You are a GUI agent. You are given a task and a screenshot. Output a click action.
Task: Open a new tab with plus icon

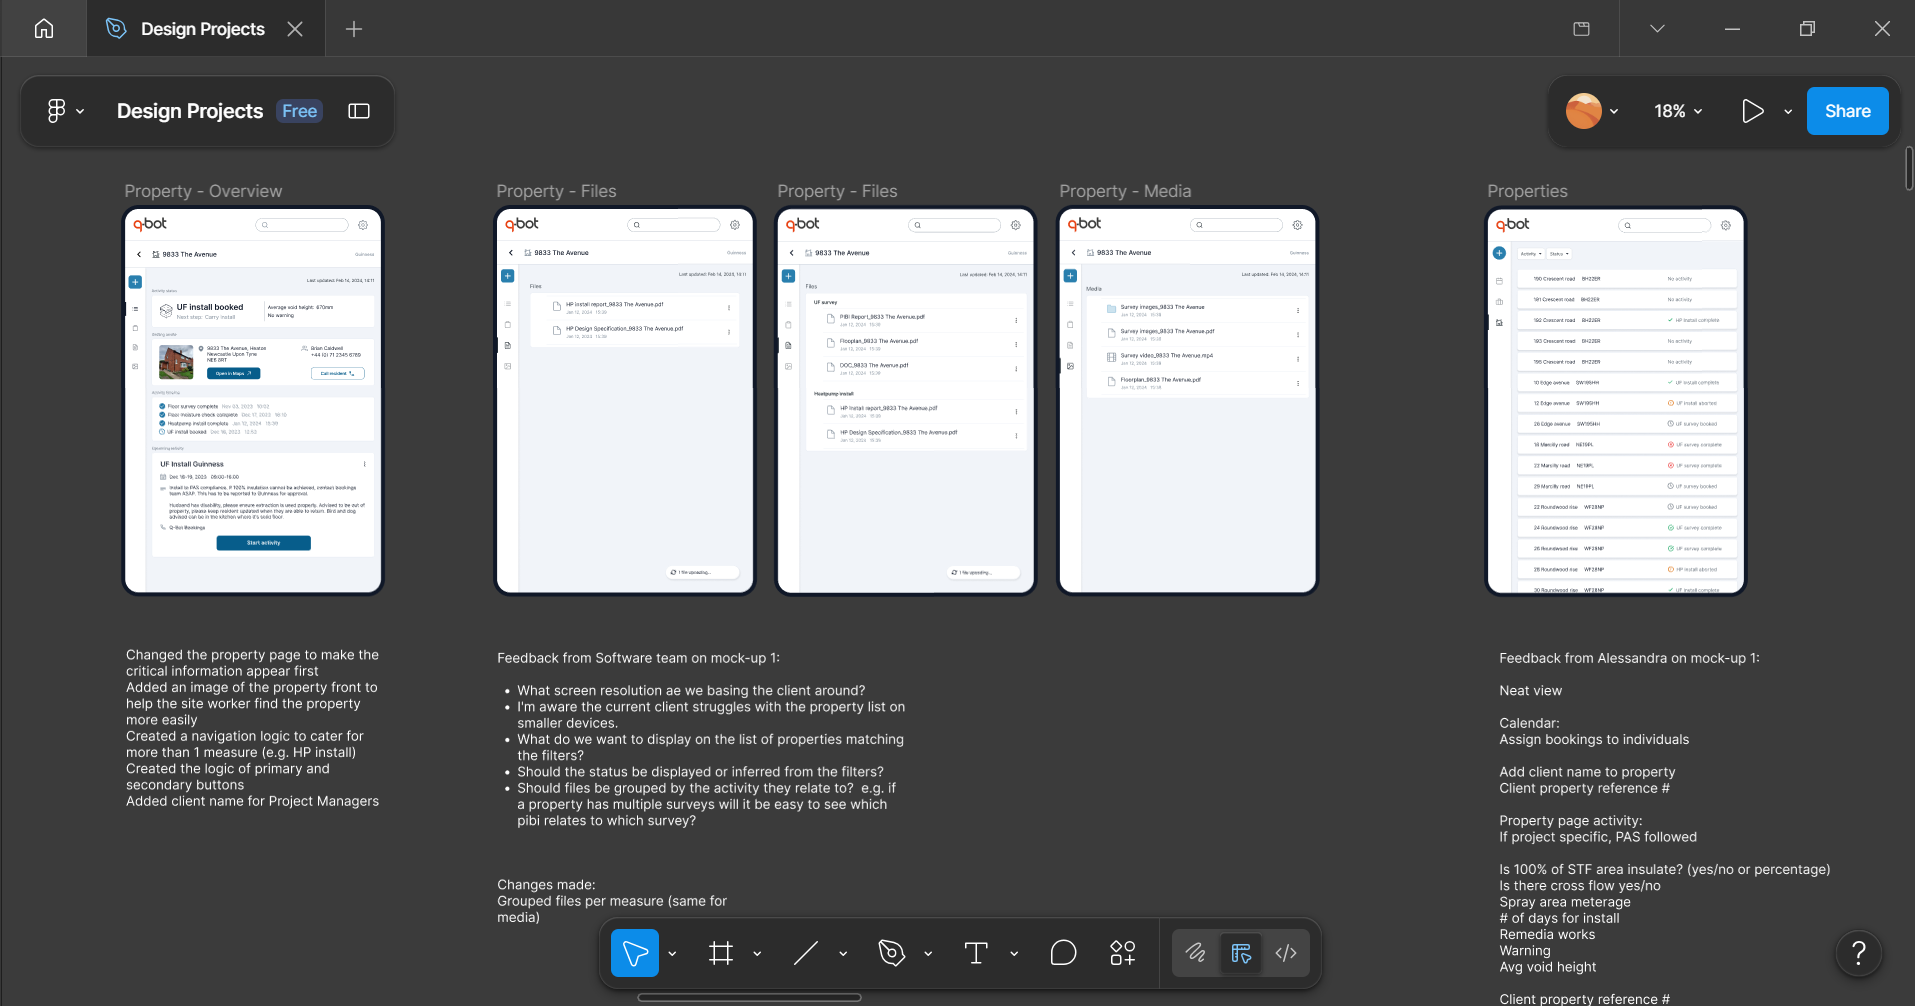[353, 29]
